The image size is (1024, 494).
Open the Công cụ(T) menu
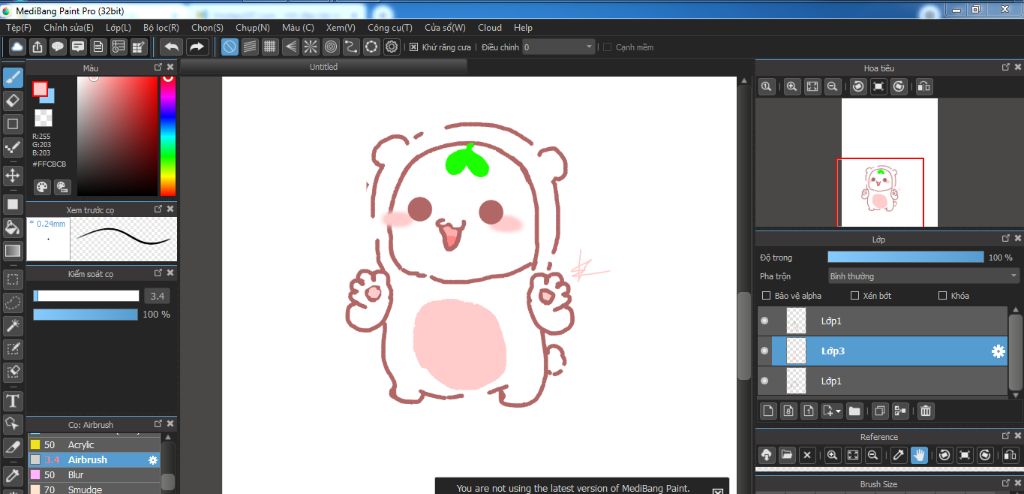tap(390, 27)
